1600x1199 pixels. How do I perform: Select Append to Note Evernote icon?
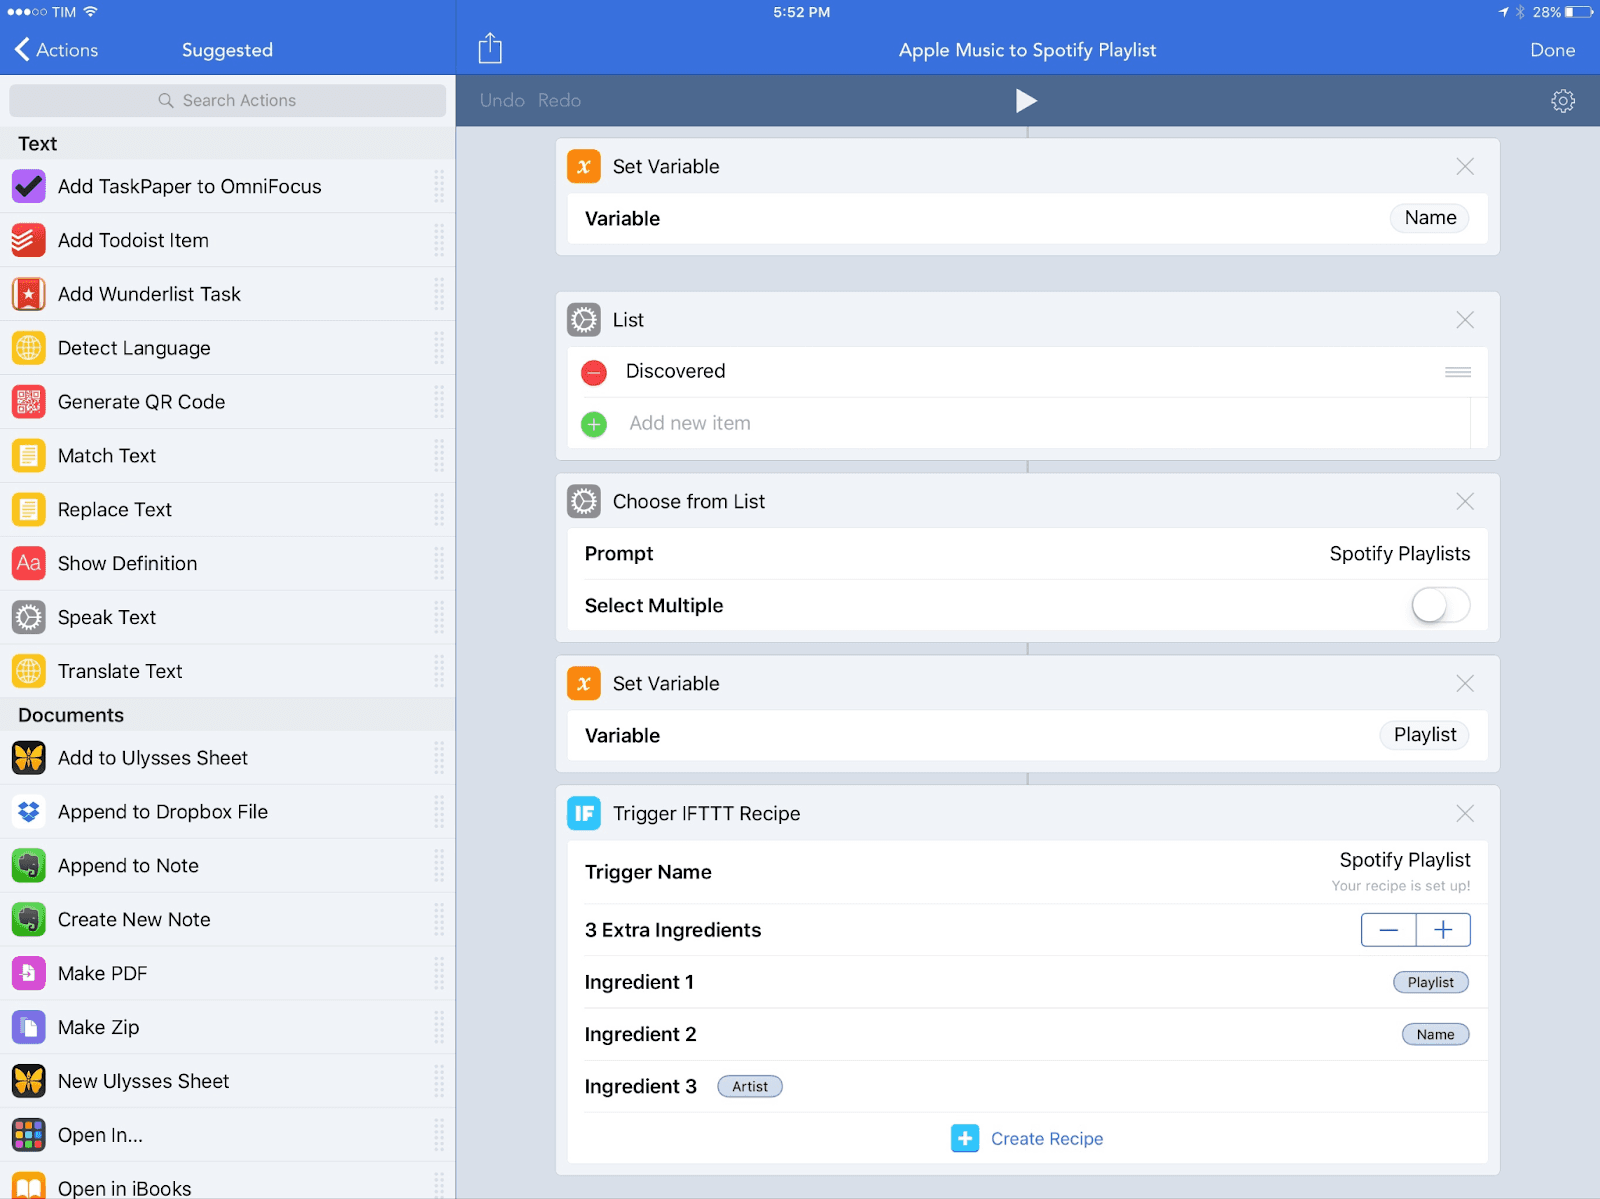(x=29, y=866)
